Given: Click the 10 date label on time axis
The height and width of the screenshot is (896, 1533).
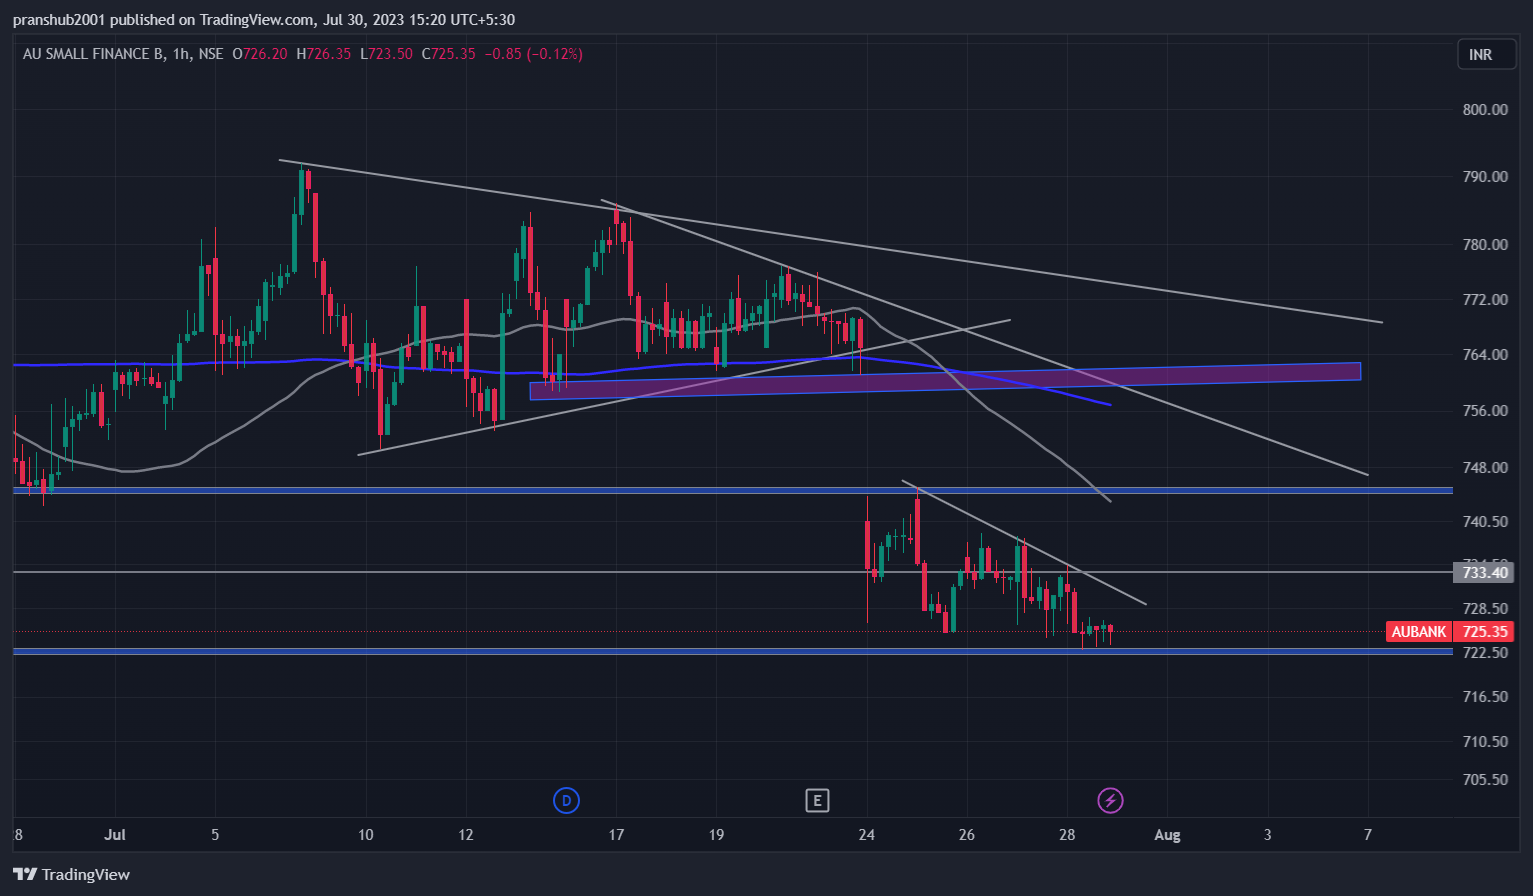Looking at the screenshot, I should [x=366, y=835].
